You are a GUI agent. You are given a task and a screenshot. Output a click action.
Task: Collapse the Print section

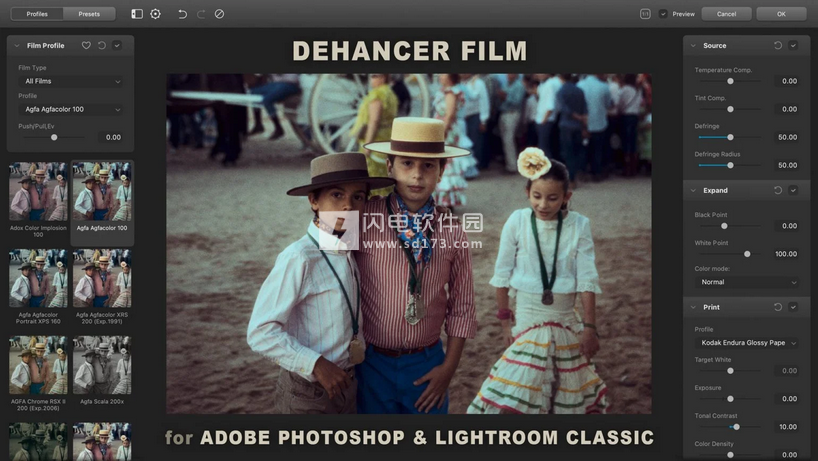click(693, 307)
